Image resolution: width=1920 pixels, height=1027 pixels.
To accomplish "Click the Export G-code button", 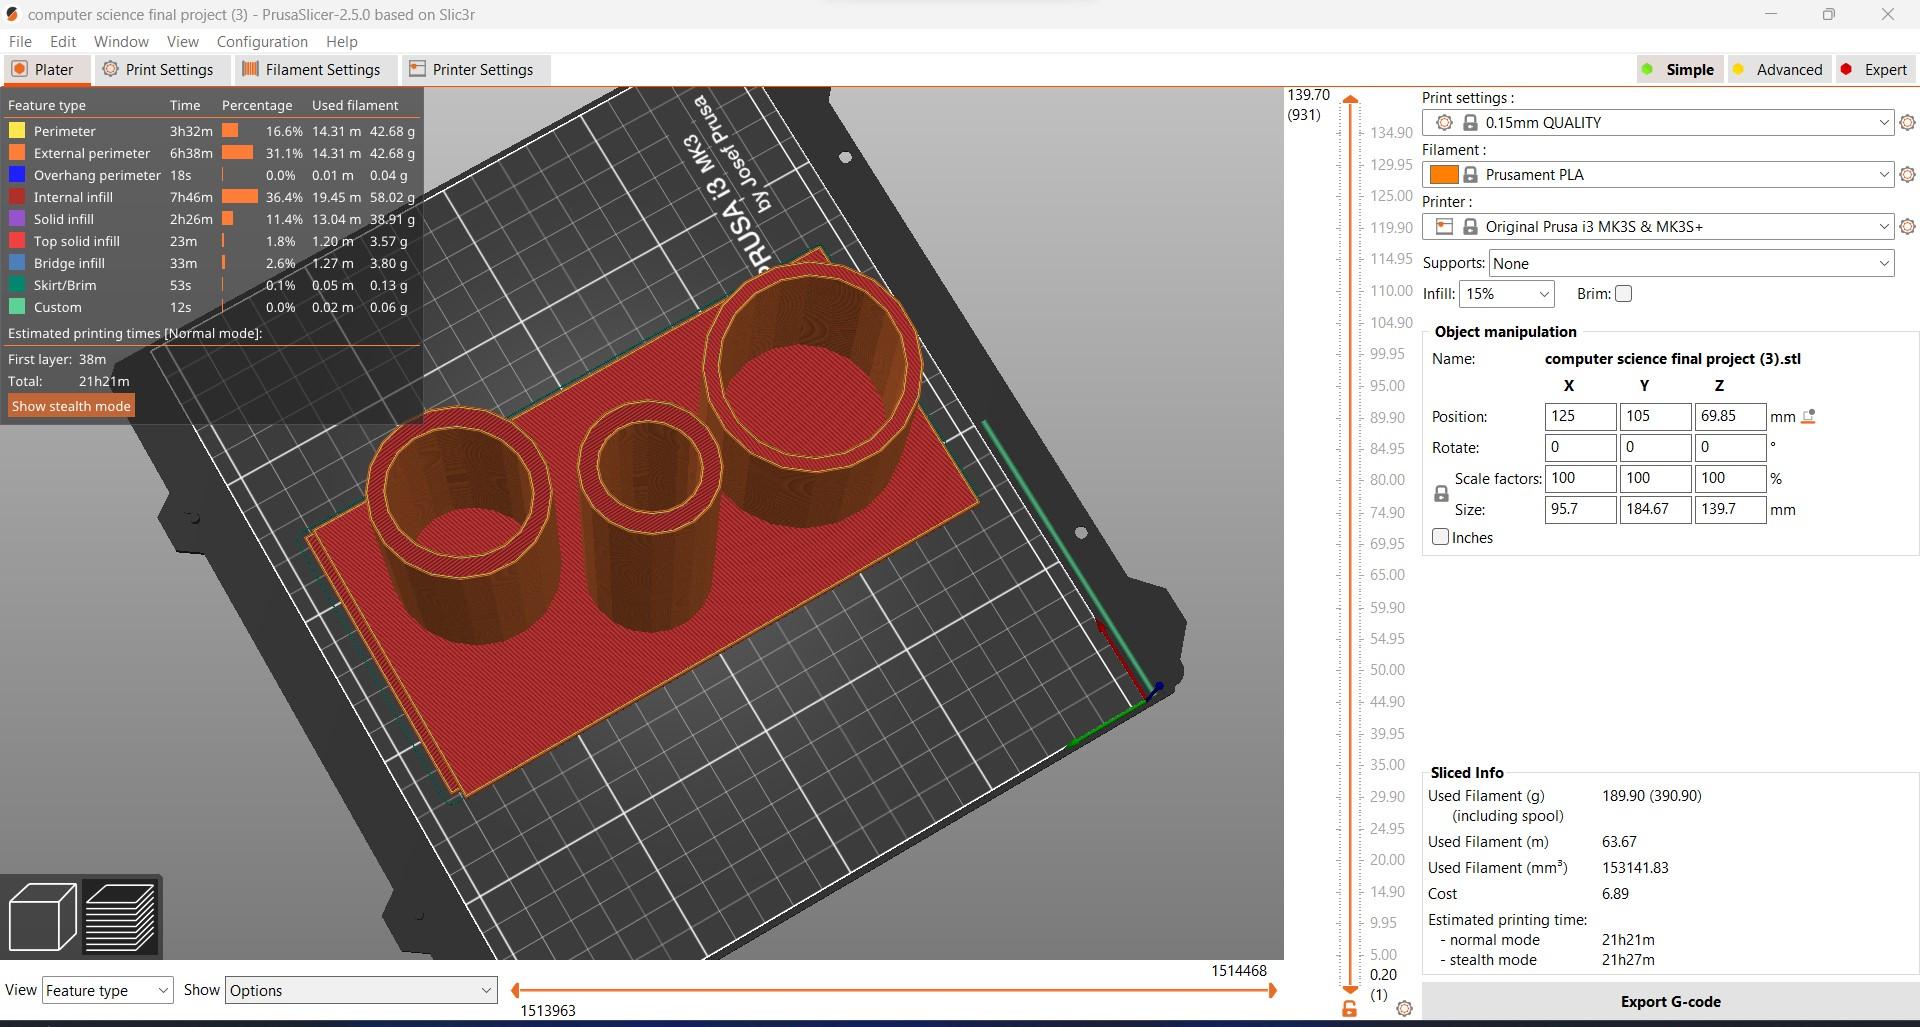I will [1670, 1001].
